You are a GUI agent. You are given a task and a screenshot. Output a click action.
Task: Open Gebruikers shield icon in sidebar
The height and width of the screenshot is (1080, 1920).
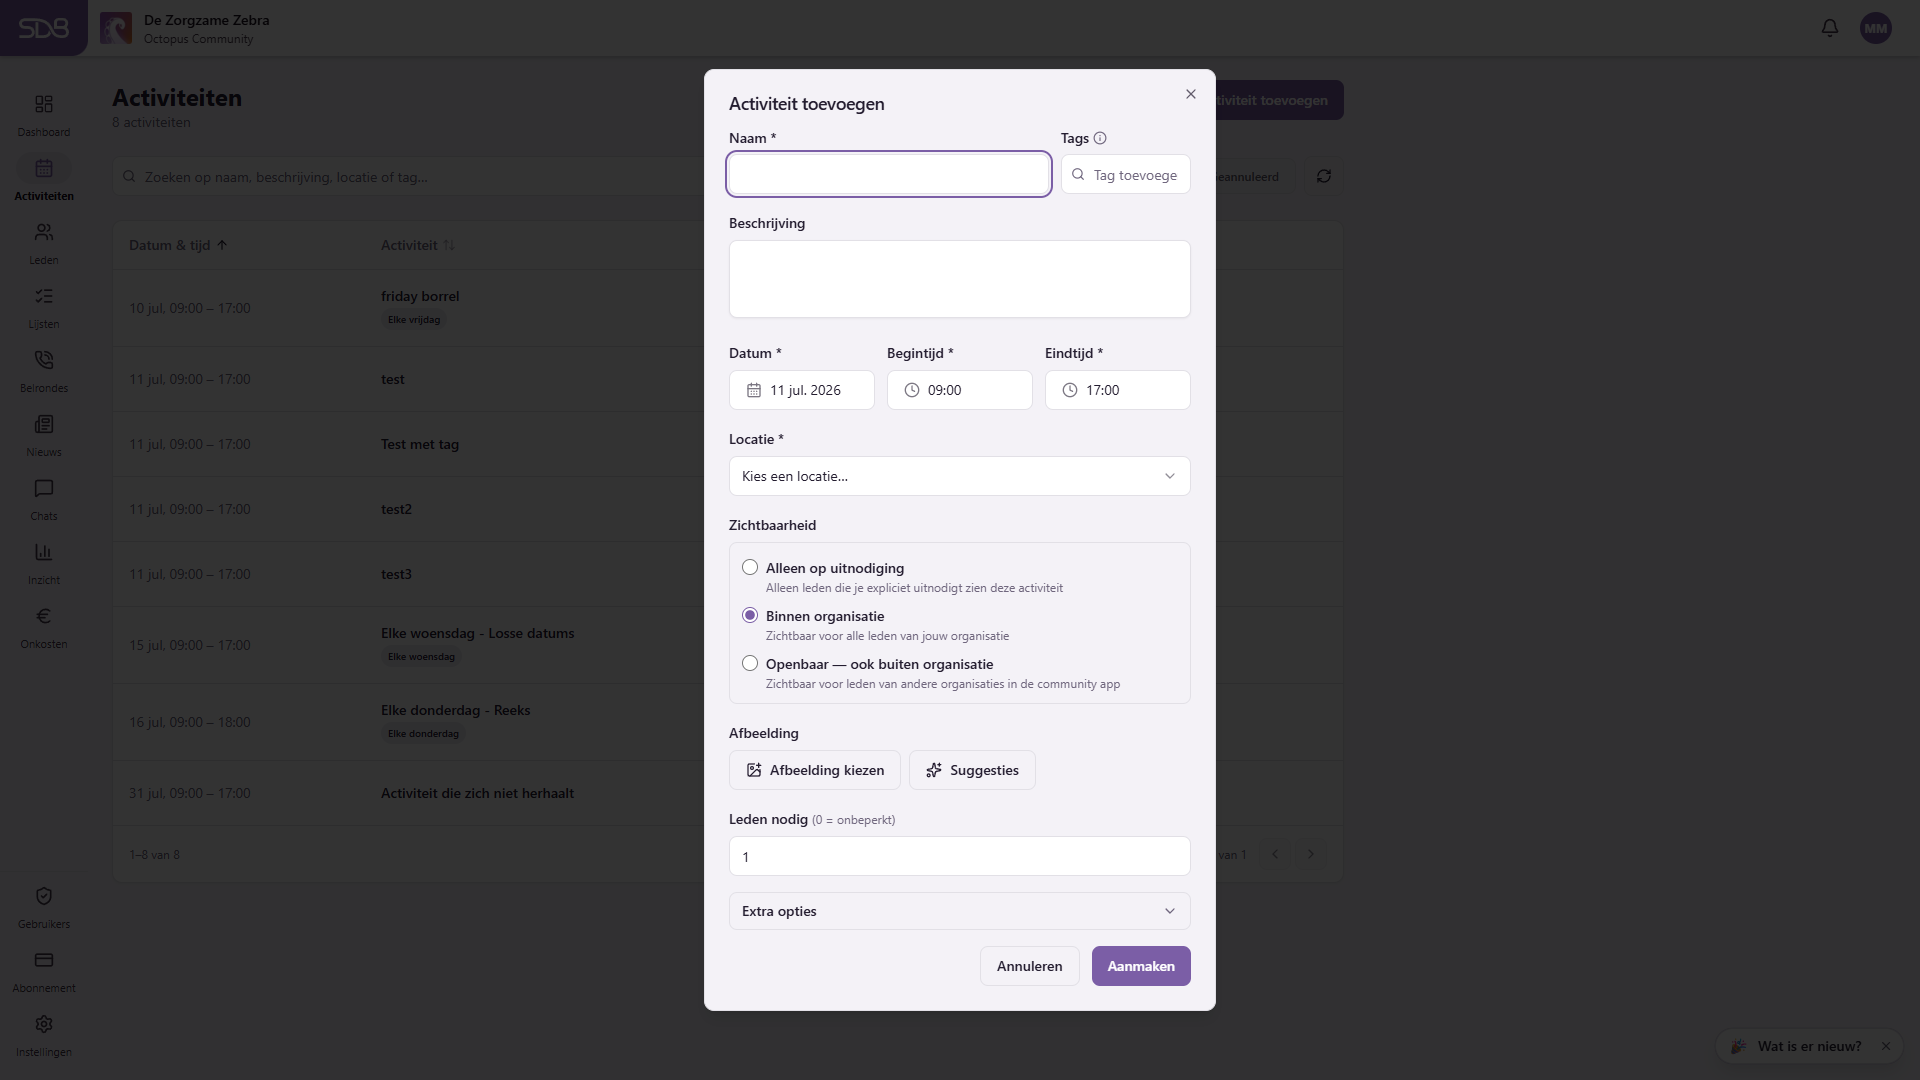coord(44,897)
